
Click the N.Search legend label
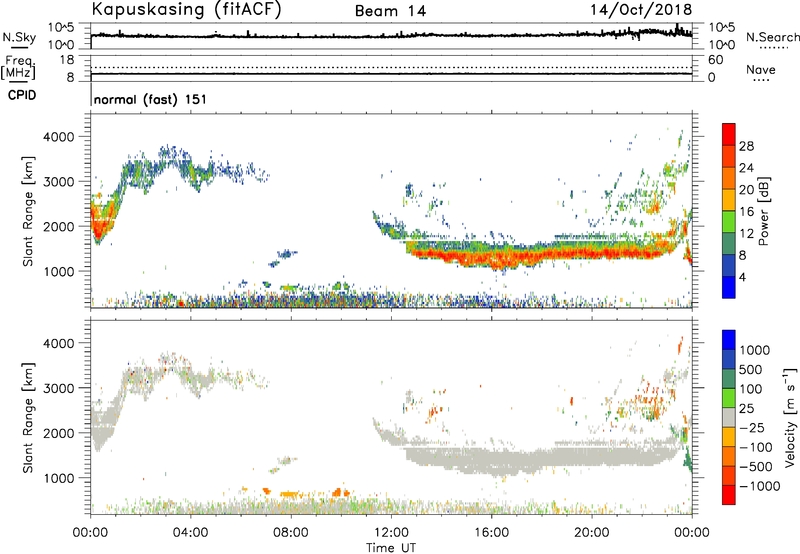coord(773,37)
